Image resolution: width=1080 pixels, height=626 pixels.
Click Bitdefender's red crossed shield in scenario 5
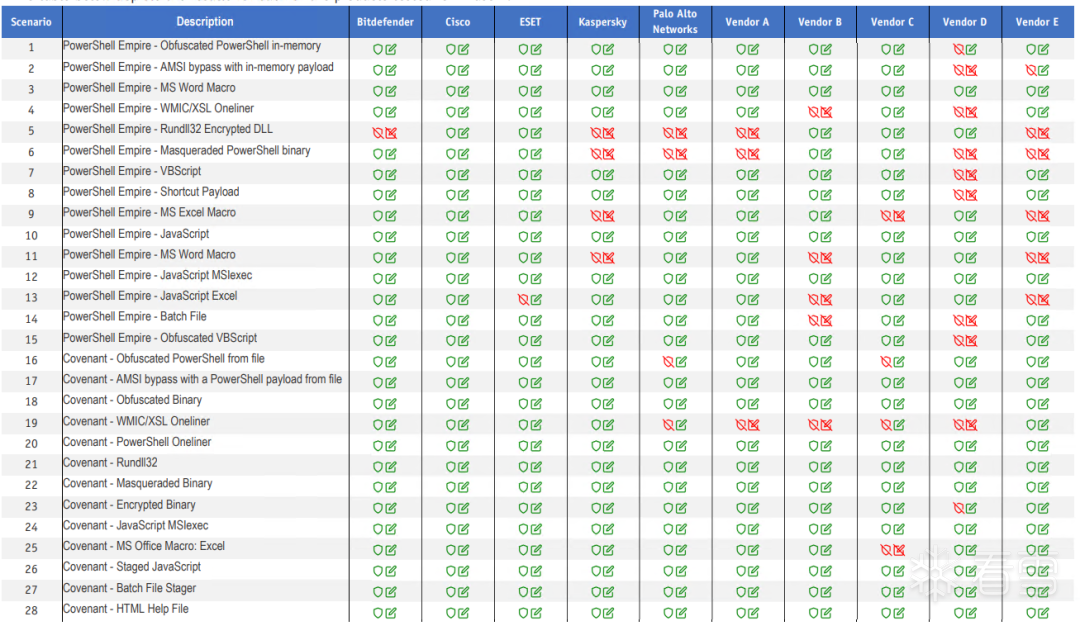pyautogui.click(x=378, y=133)
